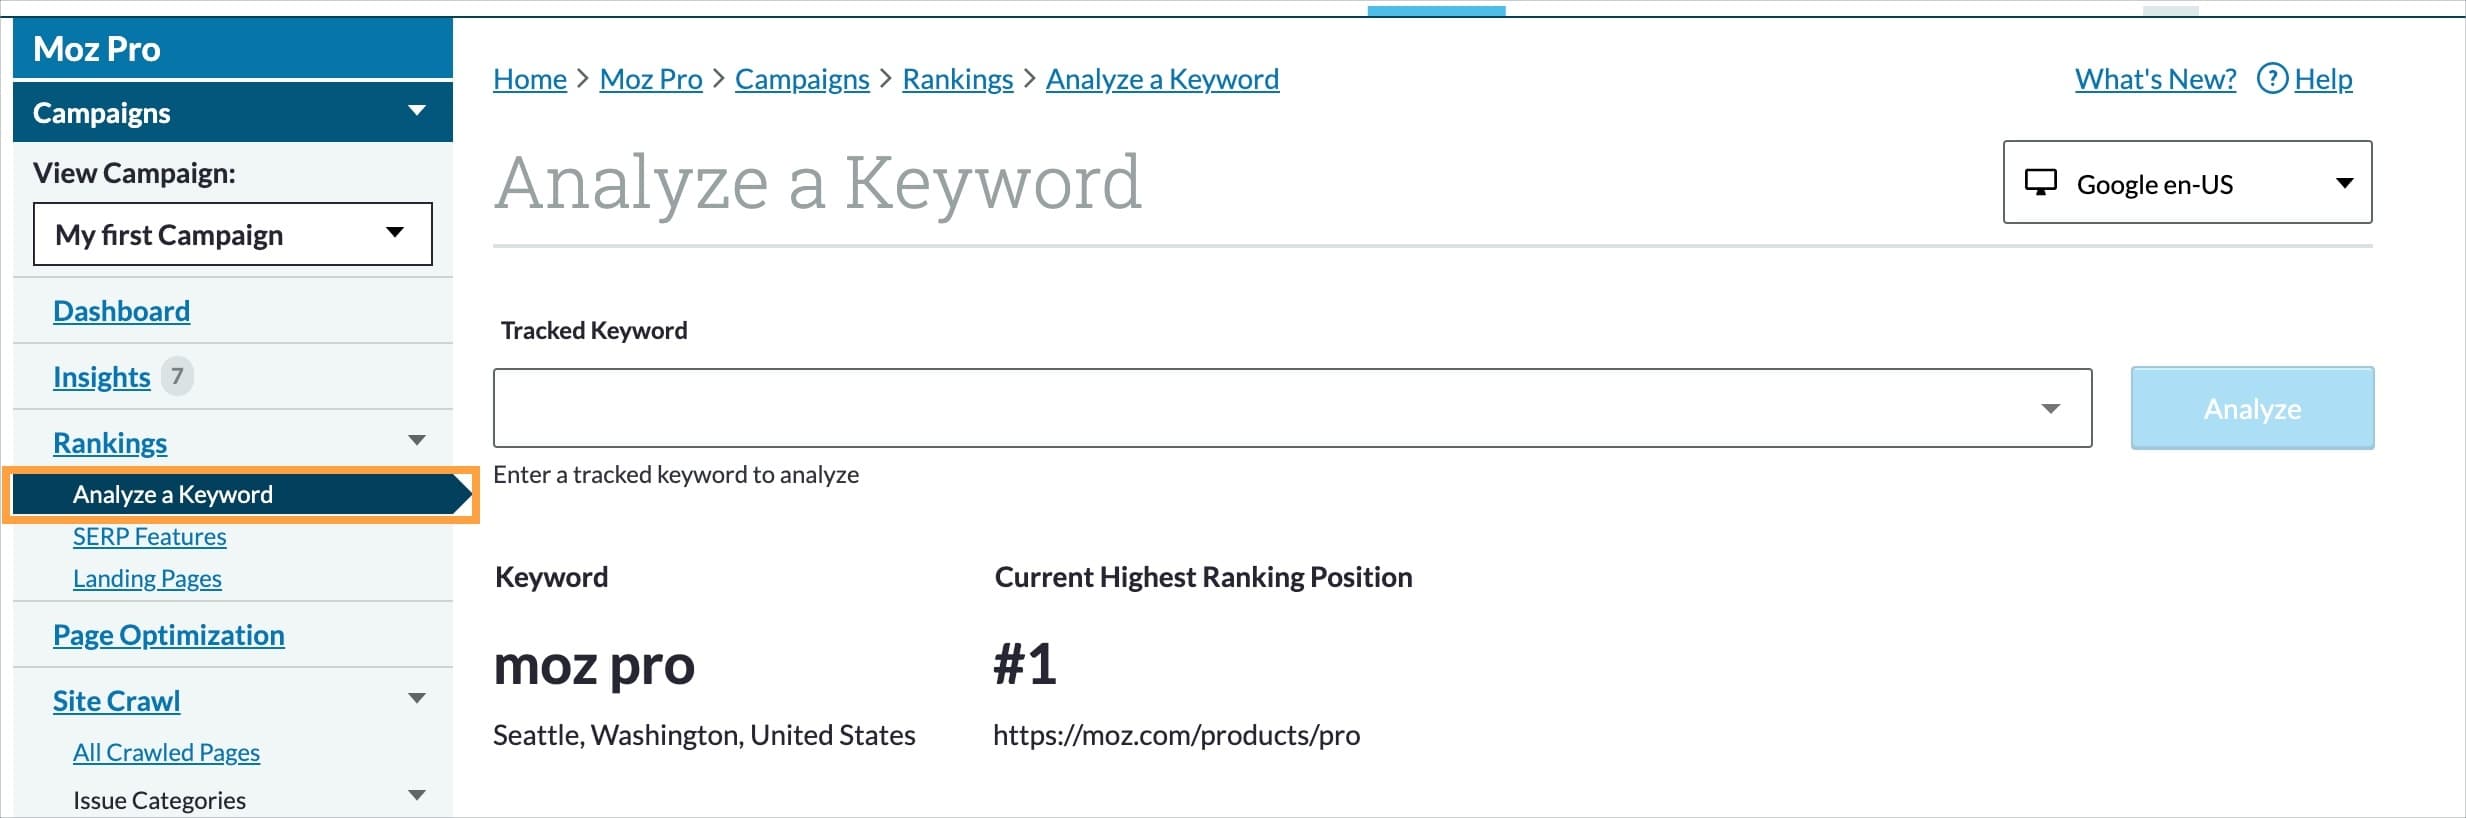Open the My first Campaign selector

(232, 234)
